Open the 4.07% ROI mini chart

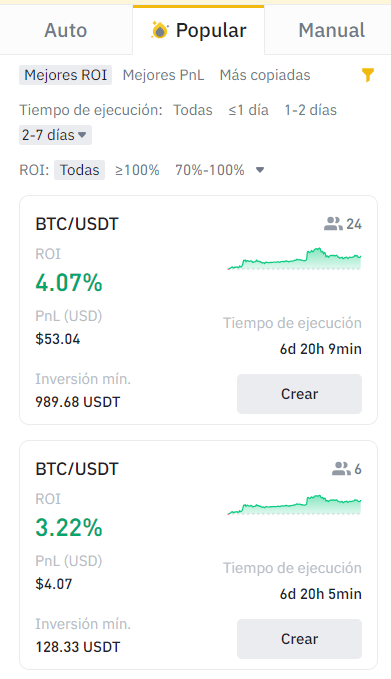coord(294,259)
